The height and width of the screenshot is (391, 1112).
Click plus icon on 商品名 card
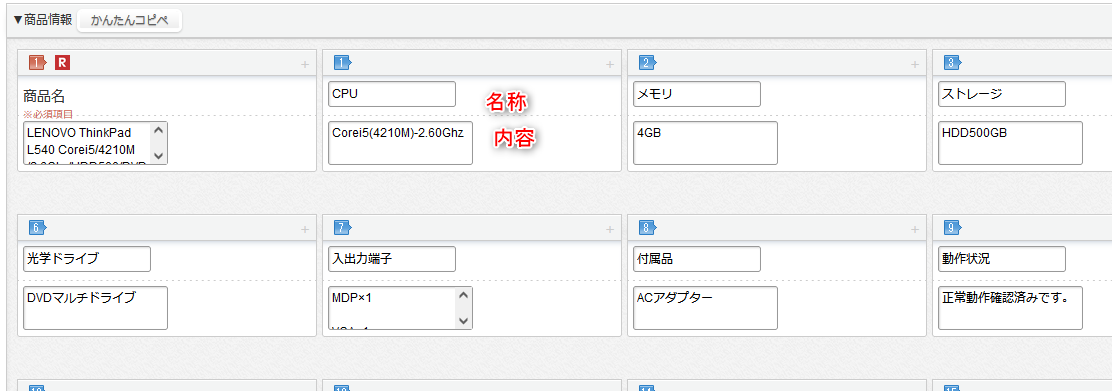pyautogui.click(x=305, y=65)
